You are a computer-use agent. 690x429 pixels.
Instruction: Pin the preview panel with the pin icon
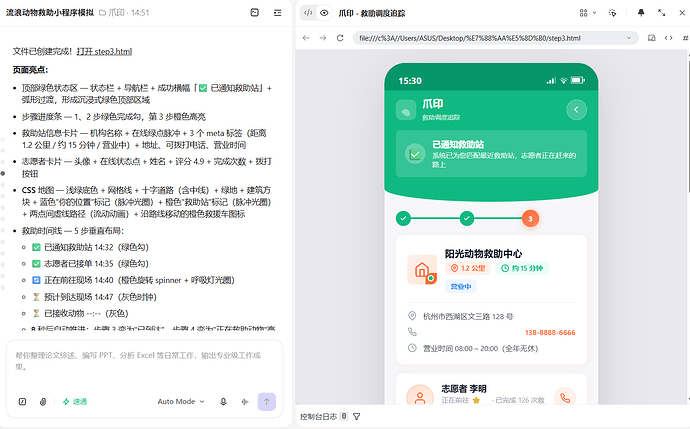click(641, 13)
